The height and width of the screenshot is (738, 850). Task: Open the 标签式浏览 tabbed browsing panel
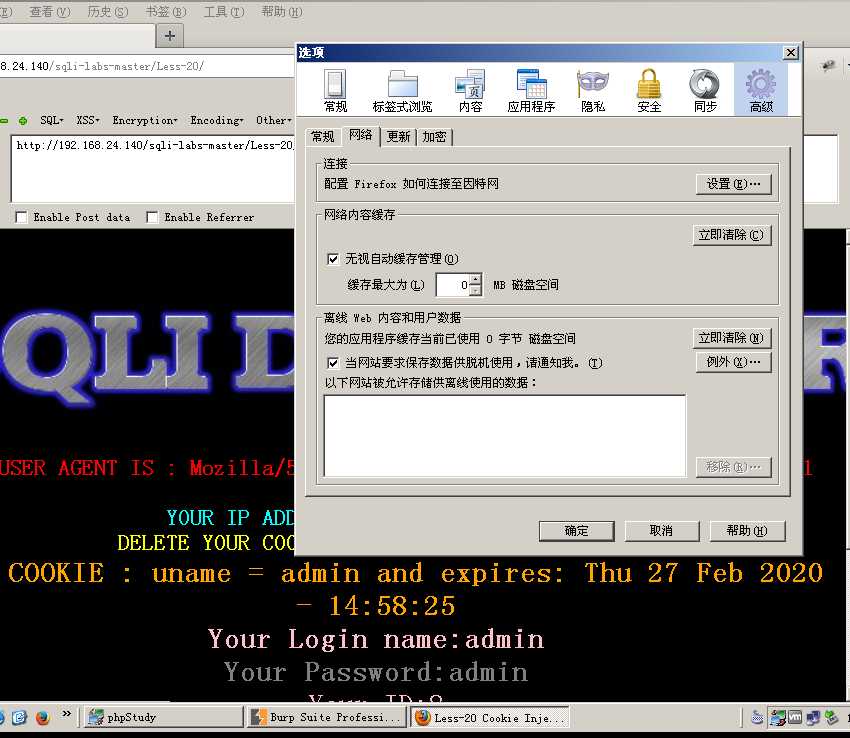(402, 91)
